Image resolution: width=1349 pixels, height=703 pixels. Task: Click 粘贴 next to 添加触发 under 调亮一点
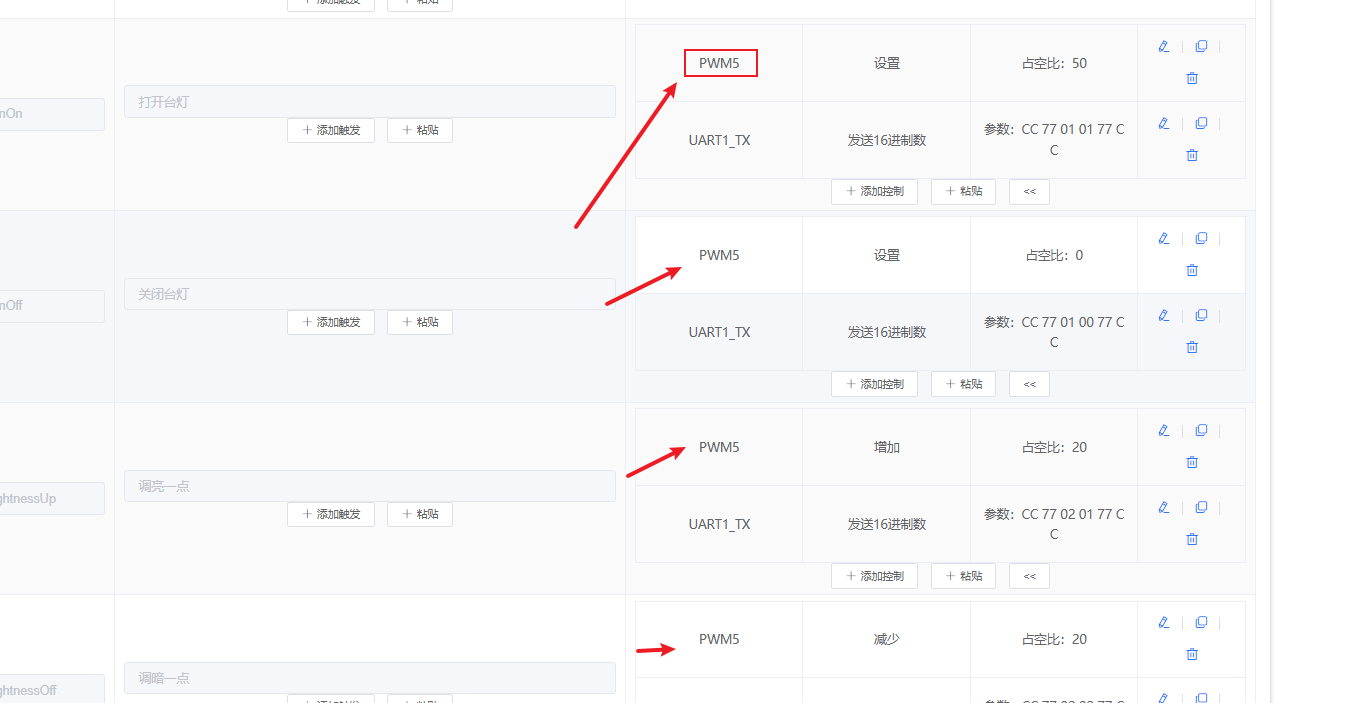click(419, 514)
